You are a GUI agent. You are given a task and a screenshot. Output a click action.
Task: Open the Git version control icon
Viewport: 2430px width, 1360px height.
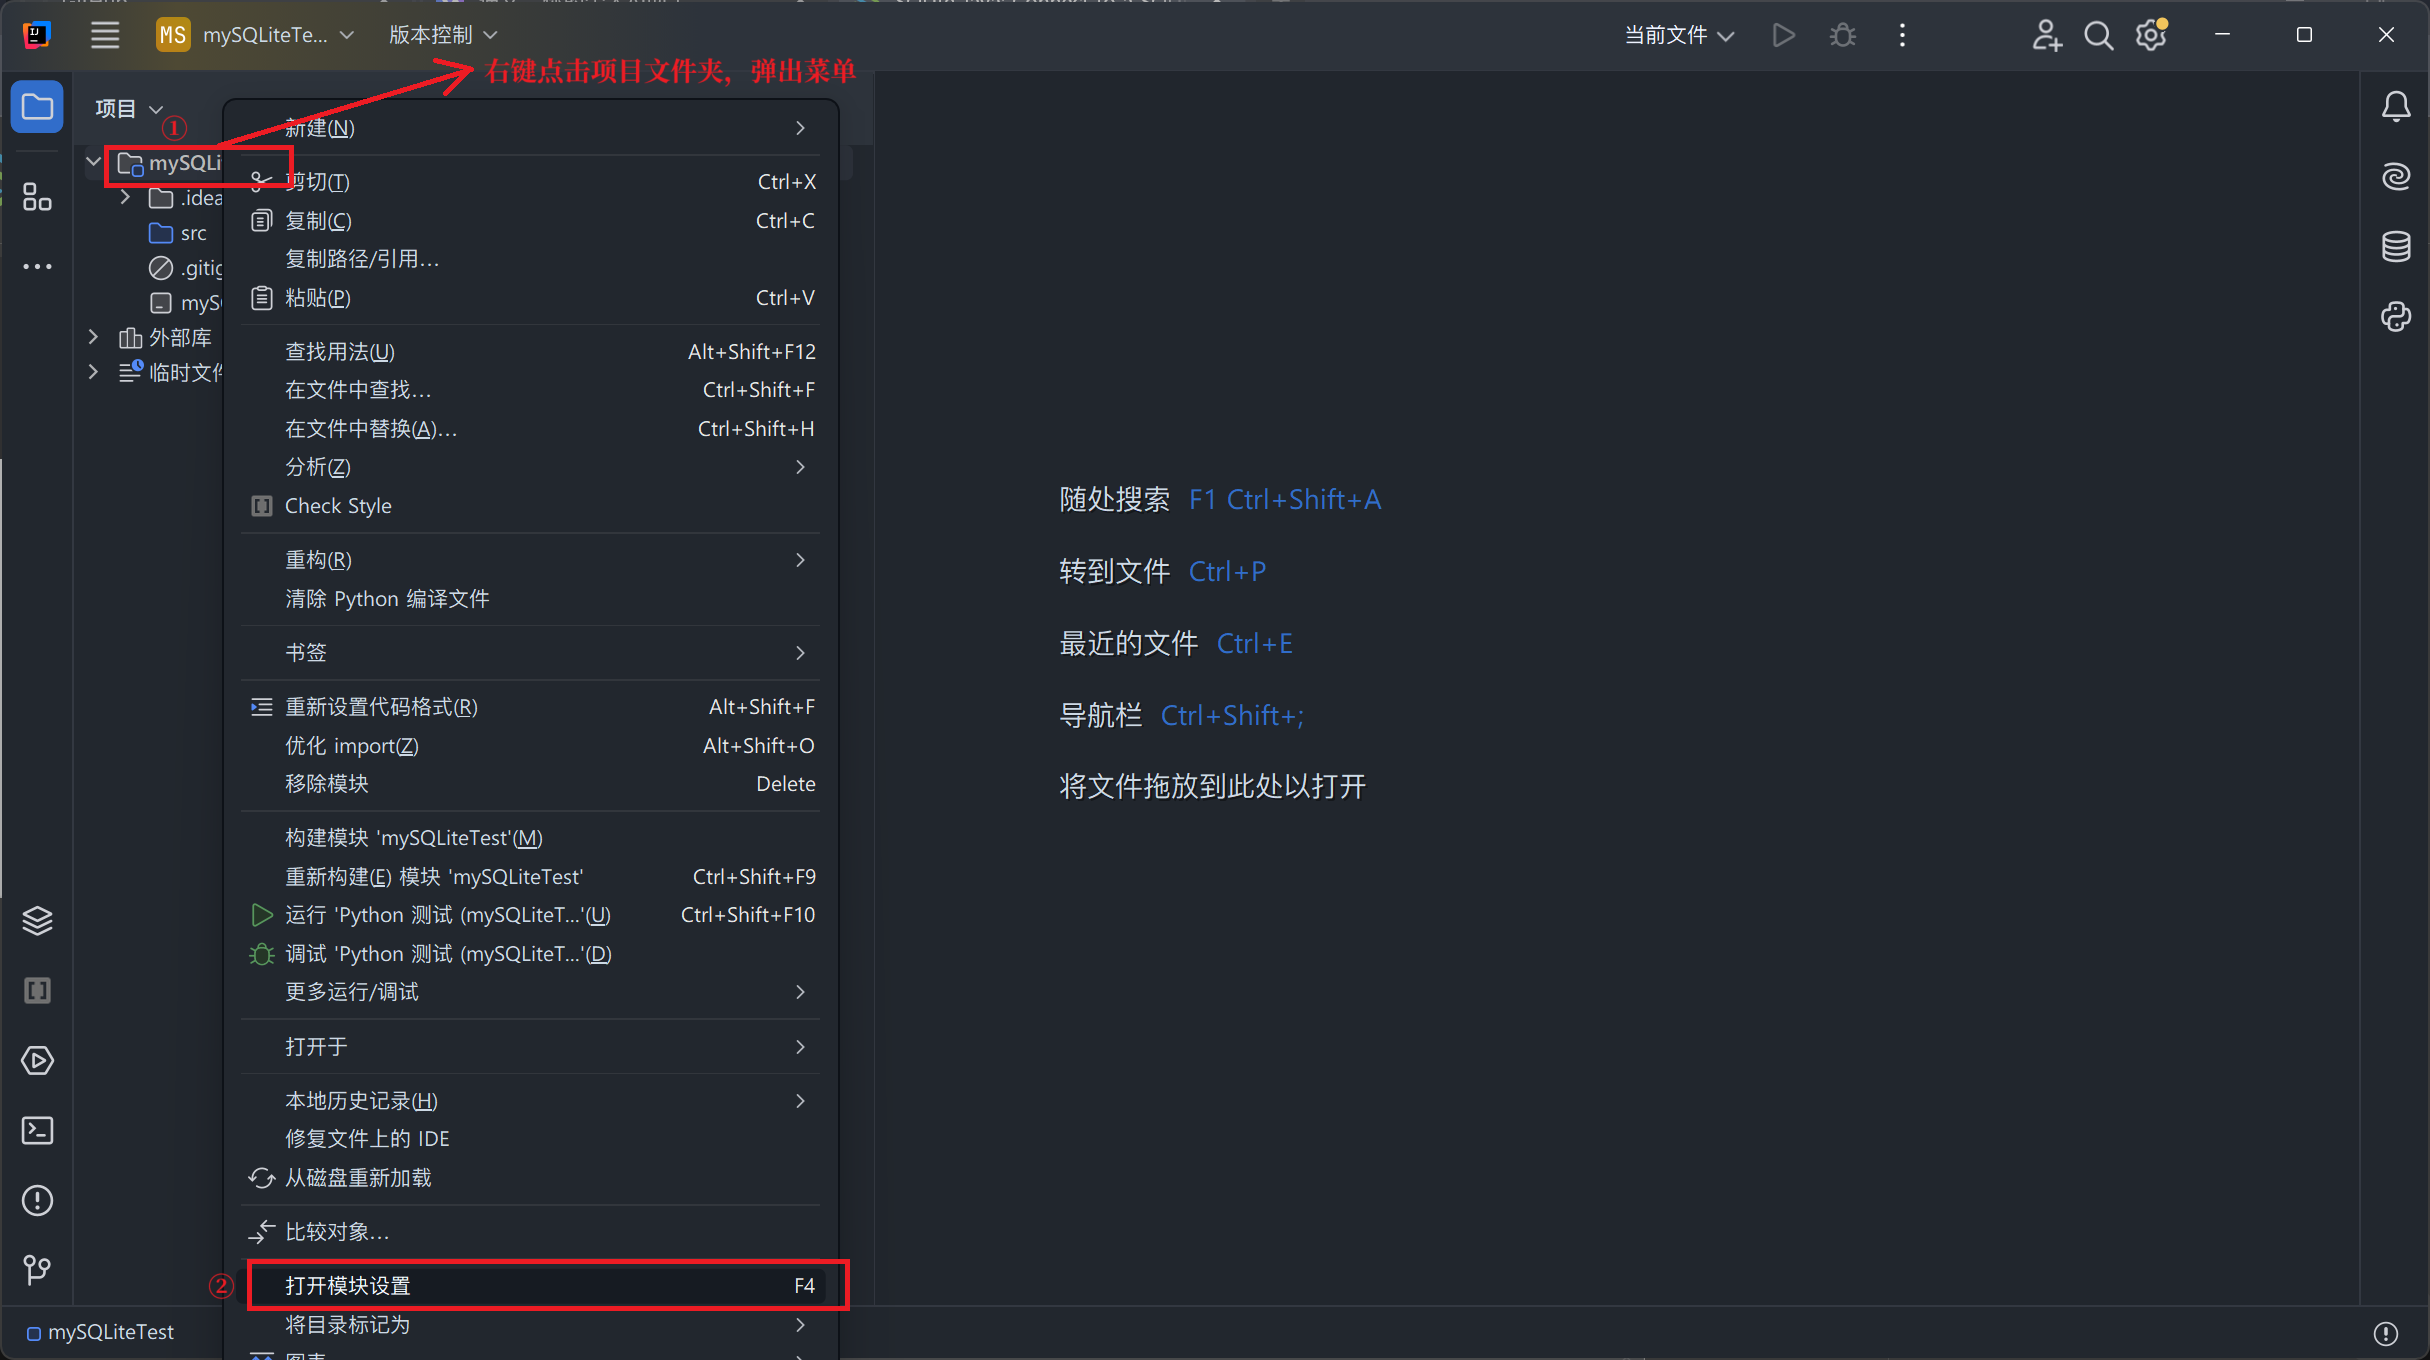coord(37,1270)
